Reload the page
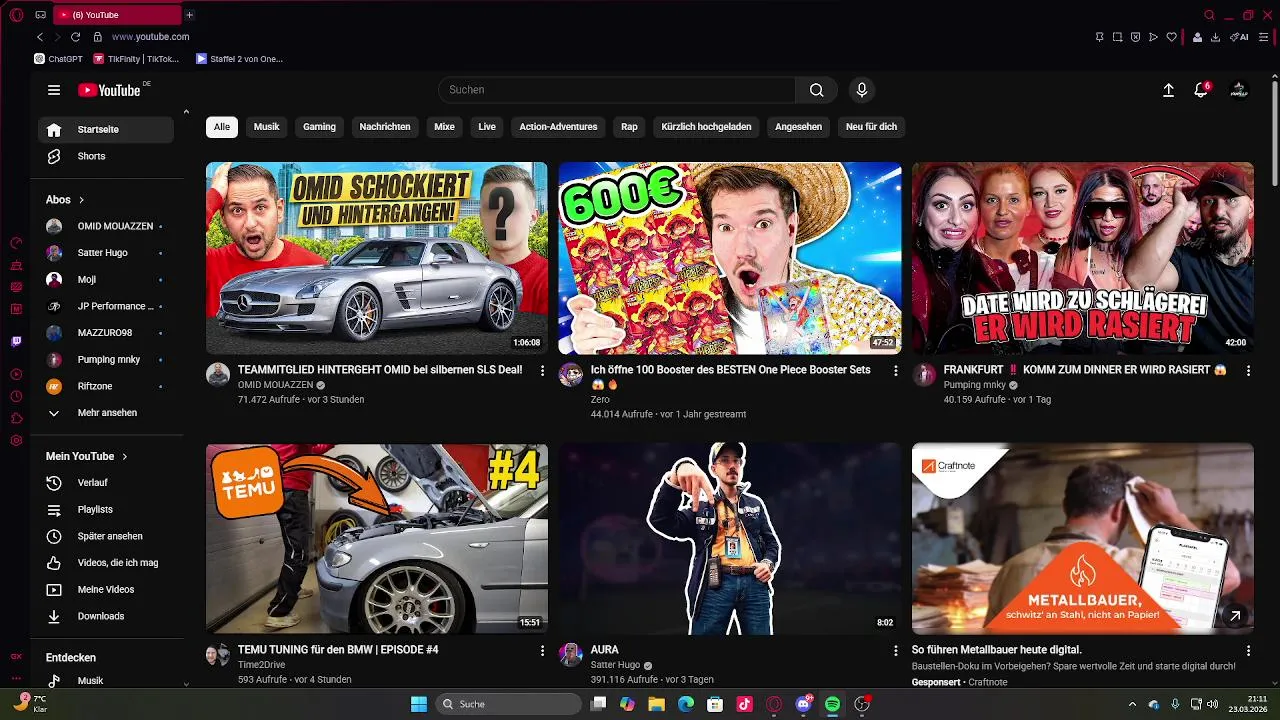The image size is (1280, 720). pos(75,37)
